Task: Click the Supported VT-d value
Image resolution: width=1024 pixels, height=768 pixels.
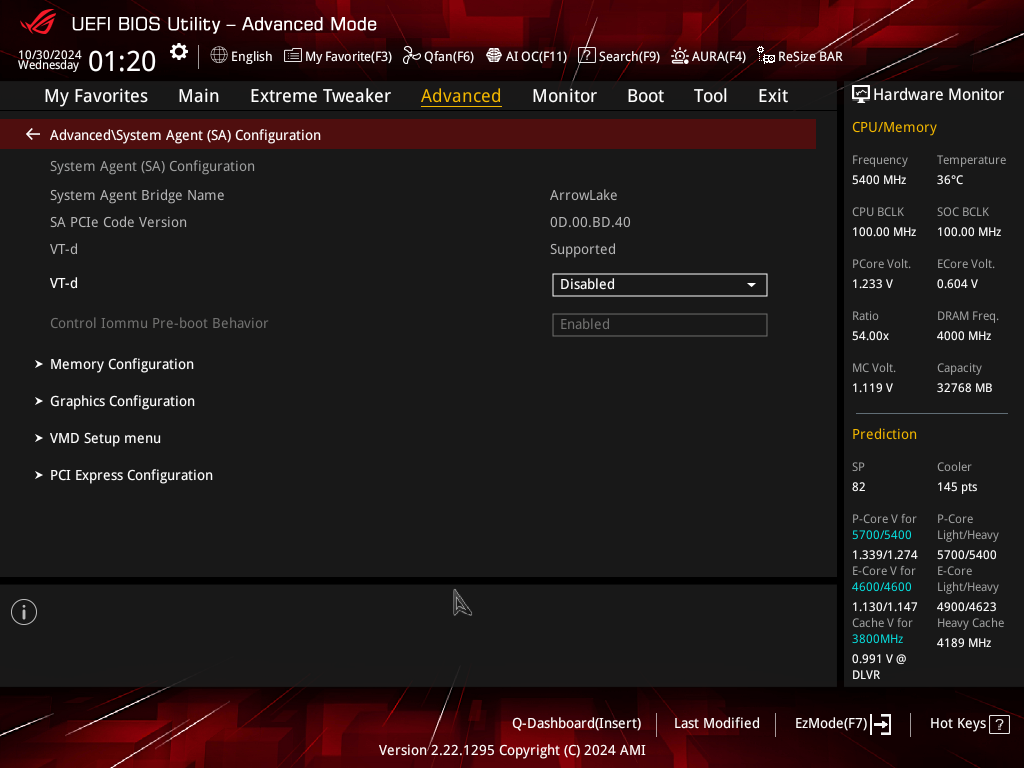Action: point(583,249)
